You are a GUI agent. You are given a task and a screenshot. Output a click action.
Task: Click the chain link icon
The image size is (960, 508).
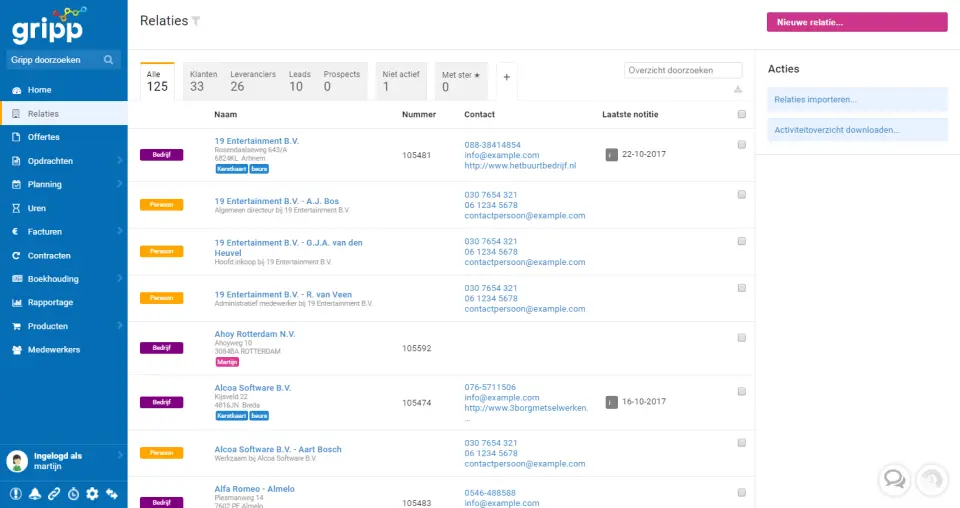[x=54, y=494]
